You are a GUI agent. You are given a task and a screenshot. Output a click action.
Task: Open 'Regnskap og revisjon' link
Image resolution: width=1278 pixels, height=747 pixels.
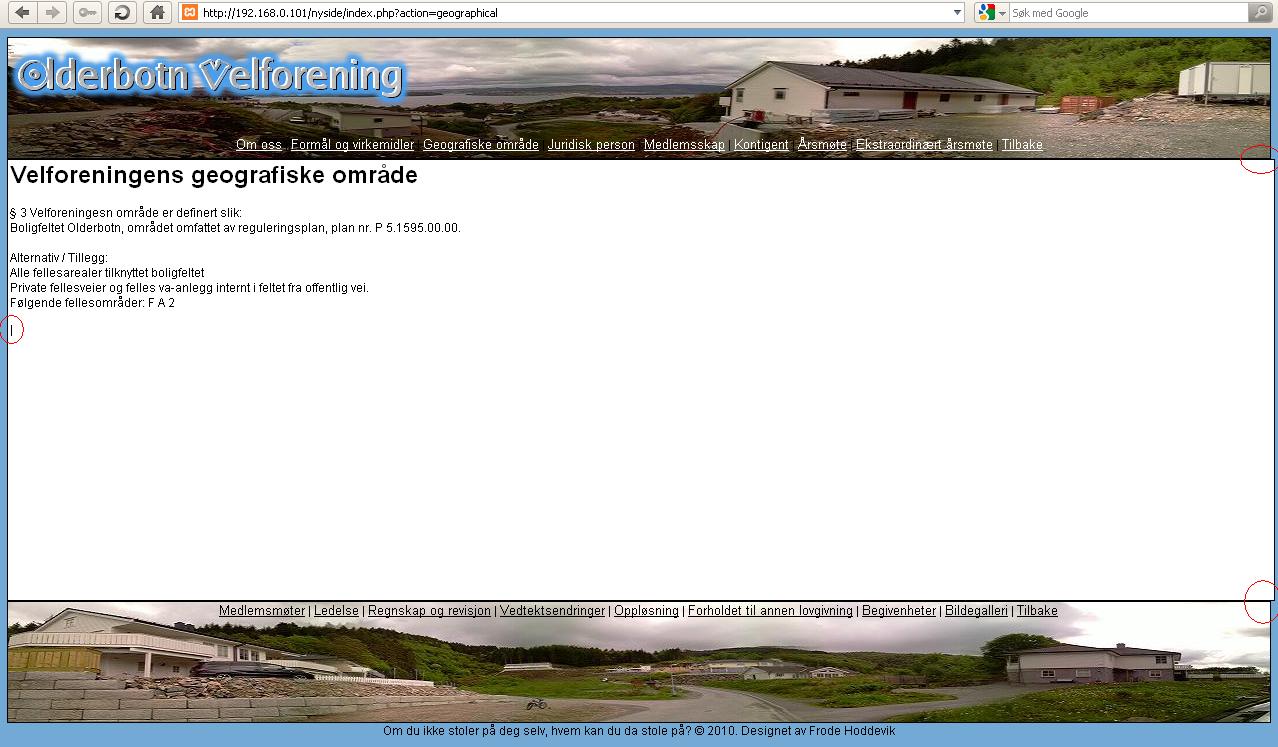coord(429,611)
